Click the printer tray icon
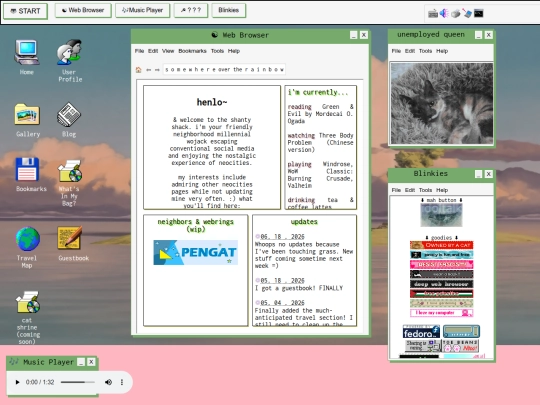 (456, 14)
